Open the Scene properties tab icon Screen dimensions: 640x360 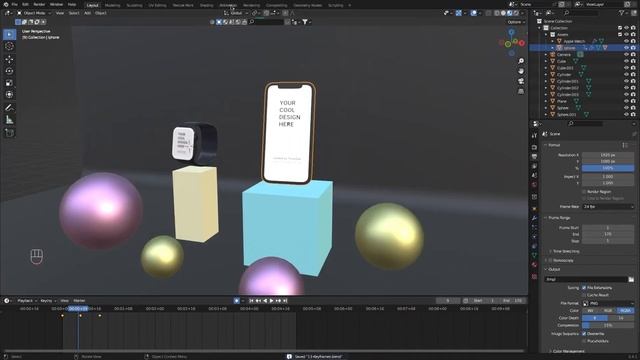click(x=534, y=176)
